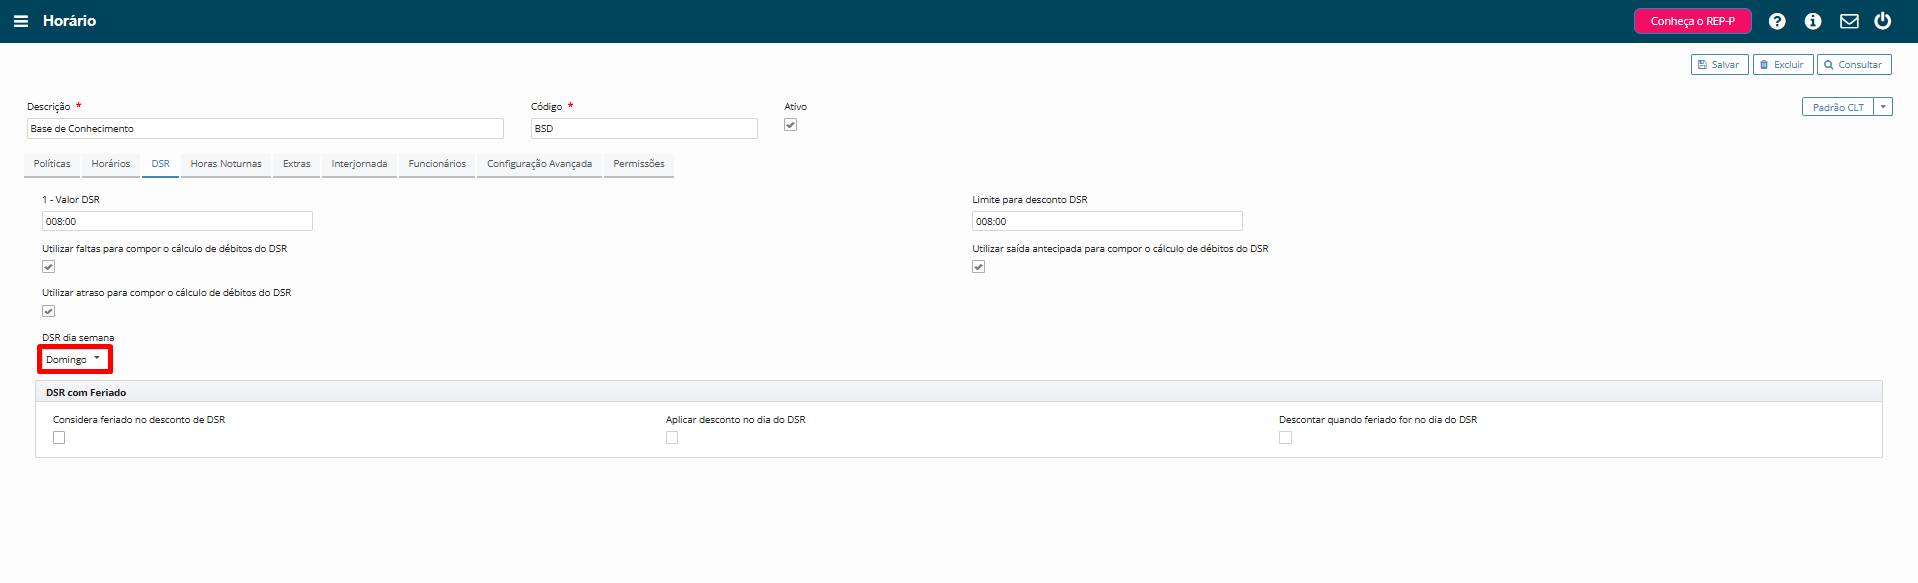This screenshot has width=1918, height=583.
Task: Click the Excluir button
Action: coord(1782,65)
